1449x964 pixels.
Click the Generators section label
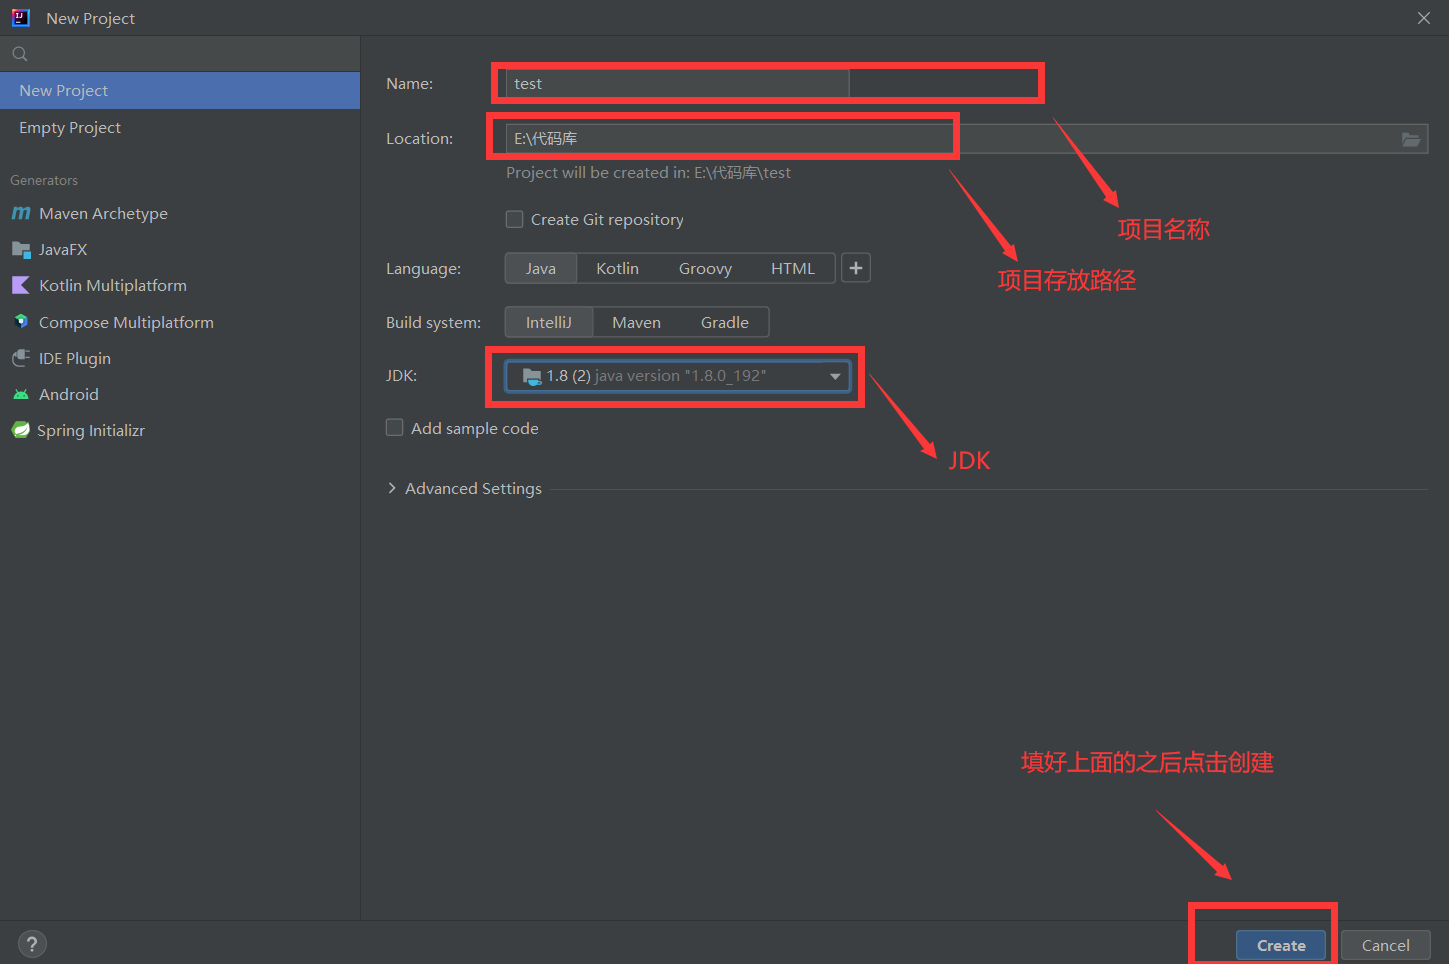(44, 180)
